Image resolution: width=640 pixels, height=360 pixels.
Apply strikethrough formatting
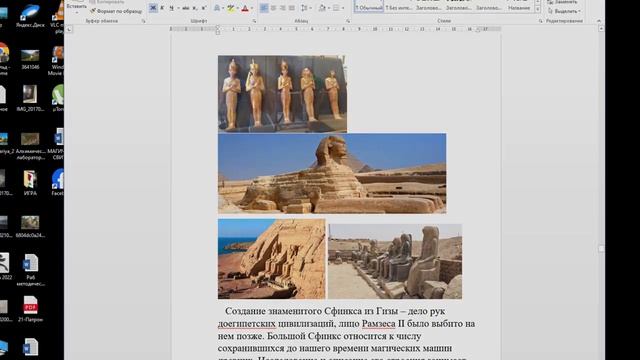[186, 8]
